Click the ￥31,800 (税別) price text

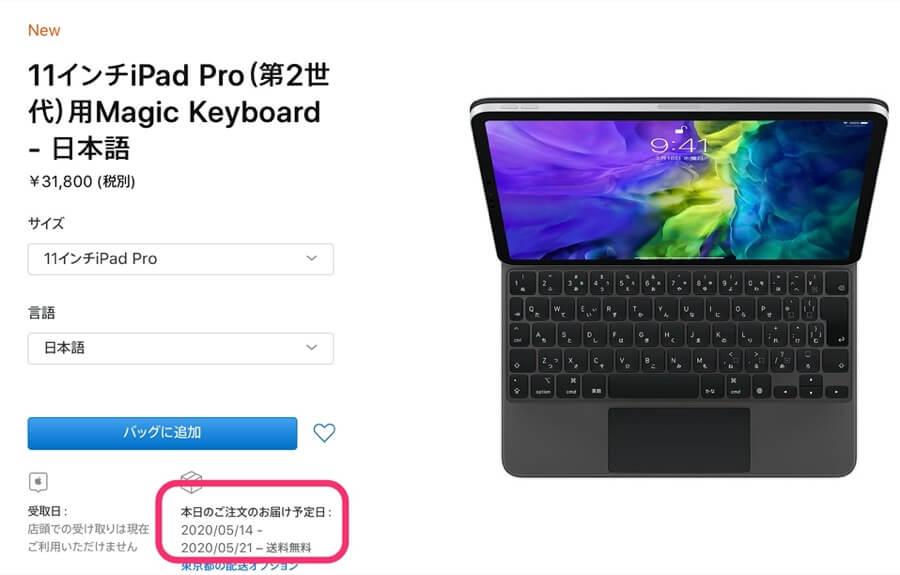(82, 182)
